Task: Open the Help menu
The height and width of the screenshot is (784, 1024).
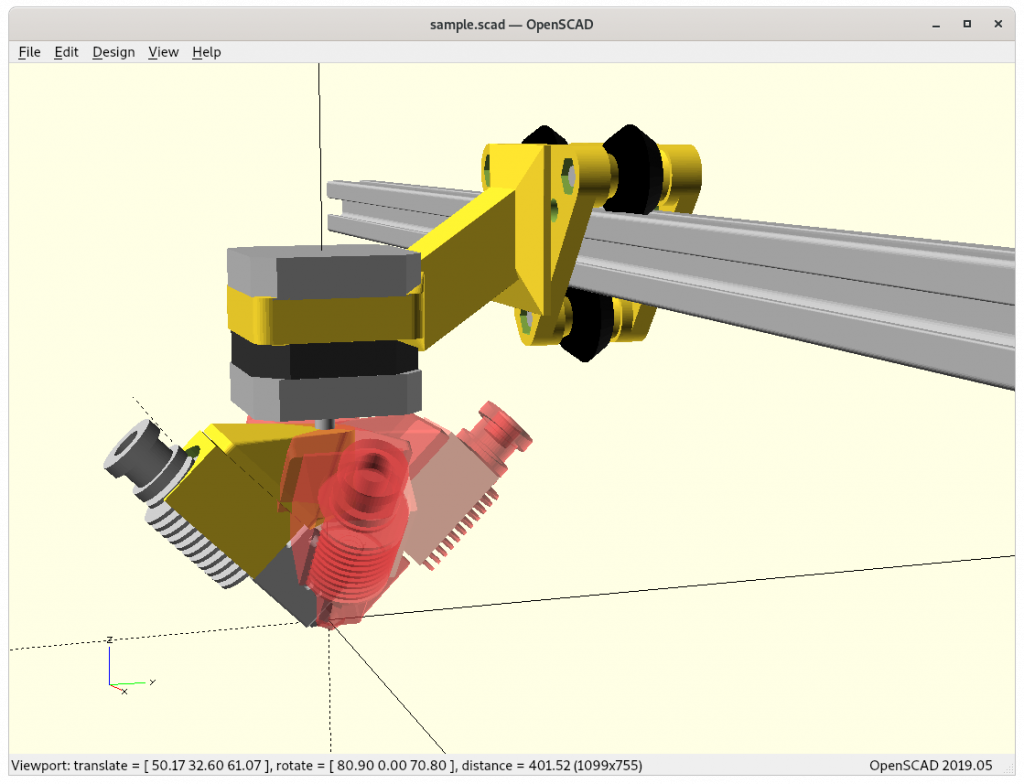Action: 206,52
